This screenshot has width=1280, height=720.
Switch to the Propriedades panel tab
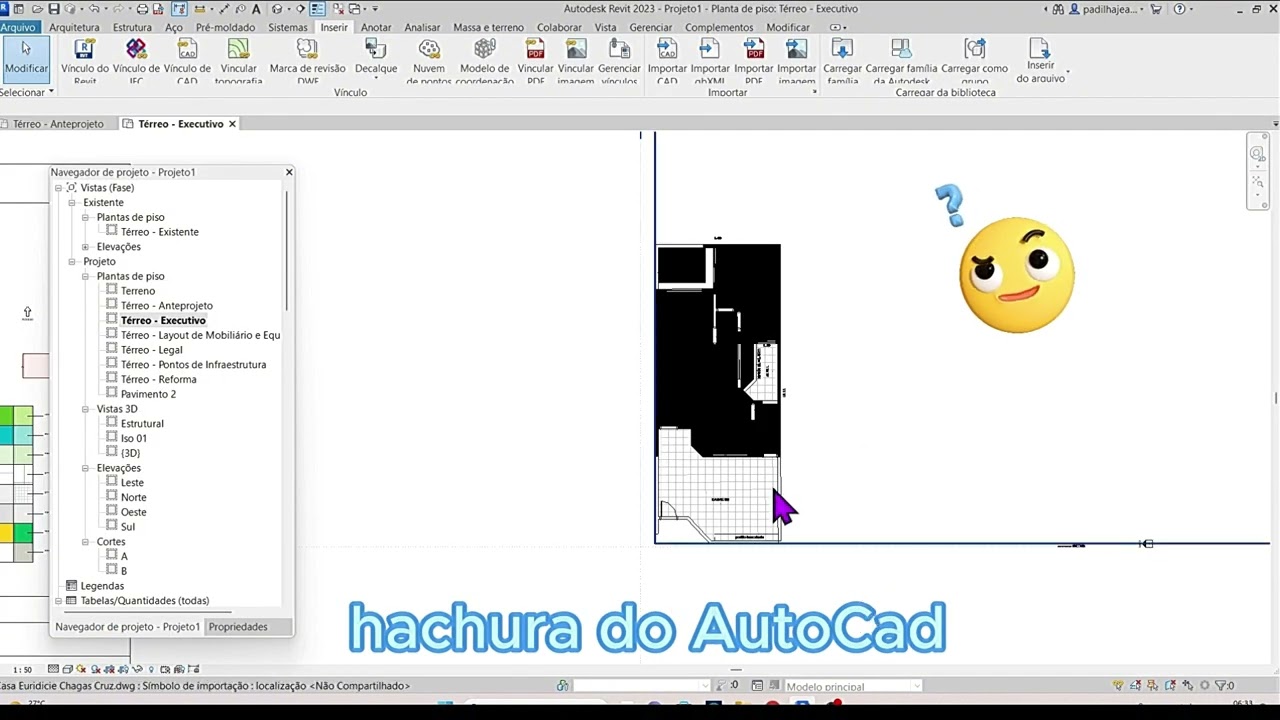click(238, 627)
